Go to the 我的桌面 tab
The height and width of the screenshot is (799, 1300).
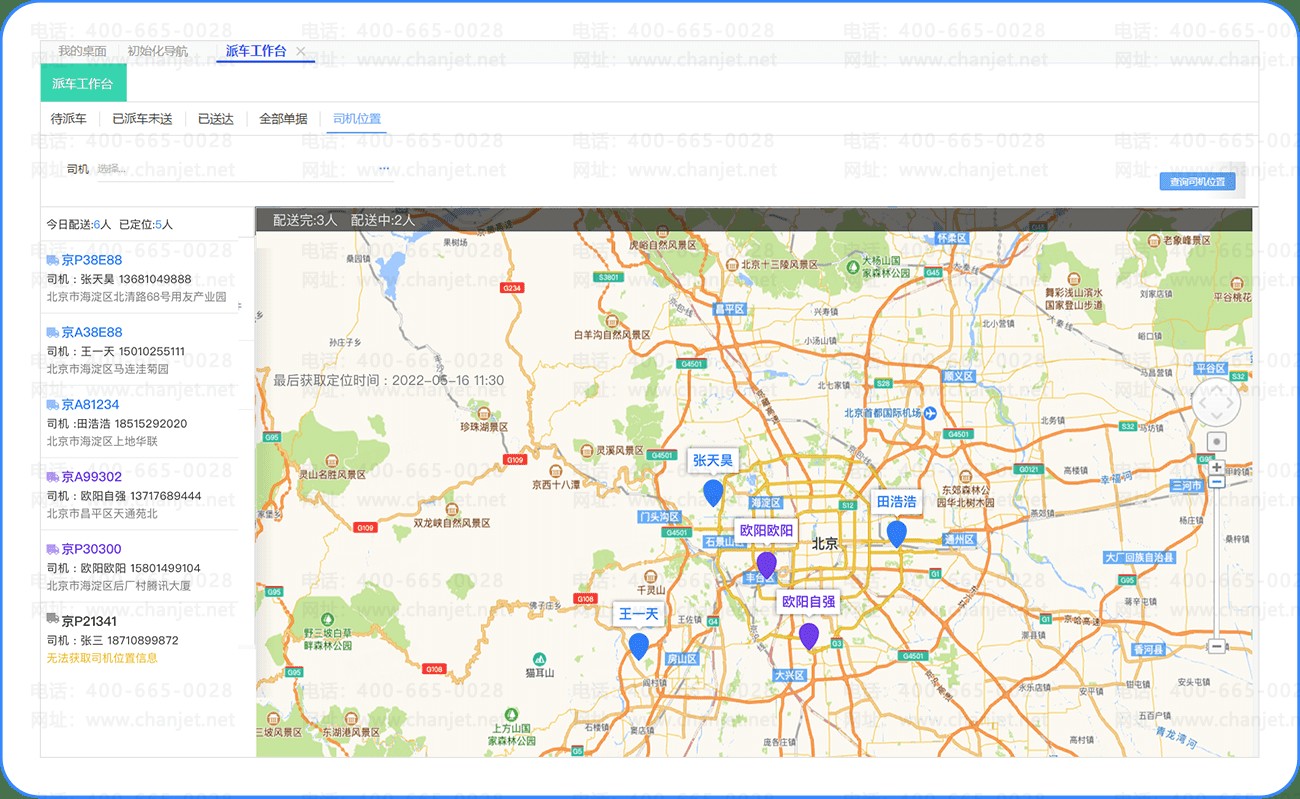coord(82,51)
